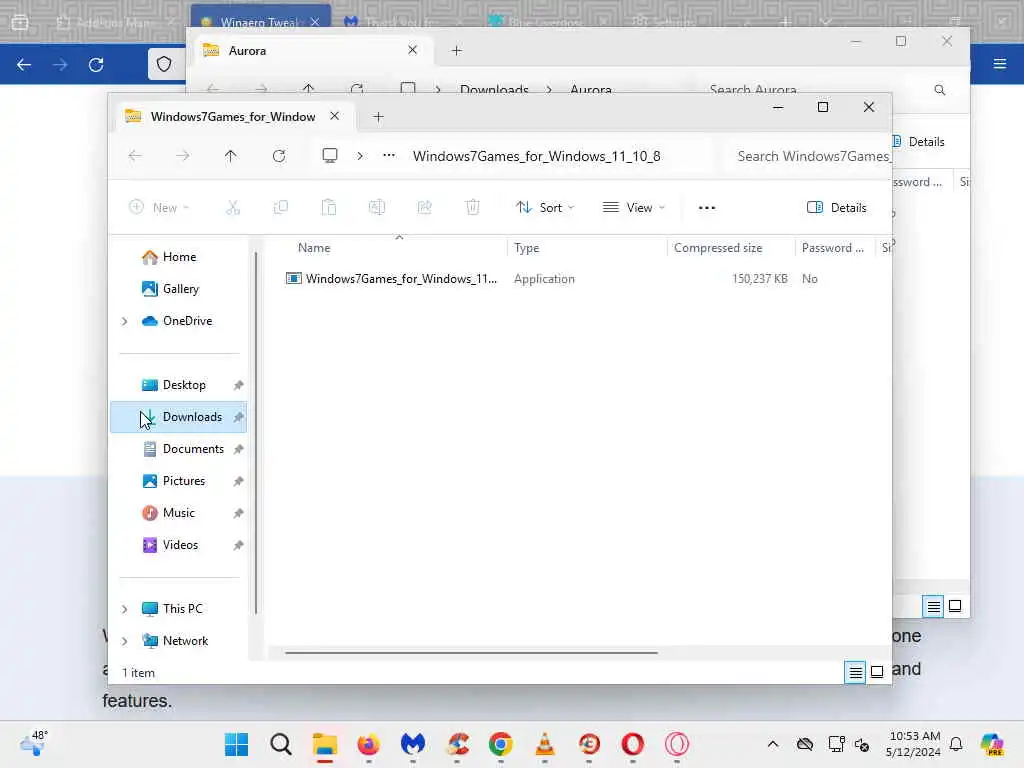
Task: Expand the Network tree node
Action: [124, 641]
